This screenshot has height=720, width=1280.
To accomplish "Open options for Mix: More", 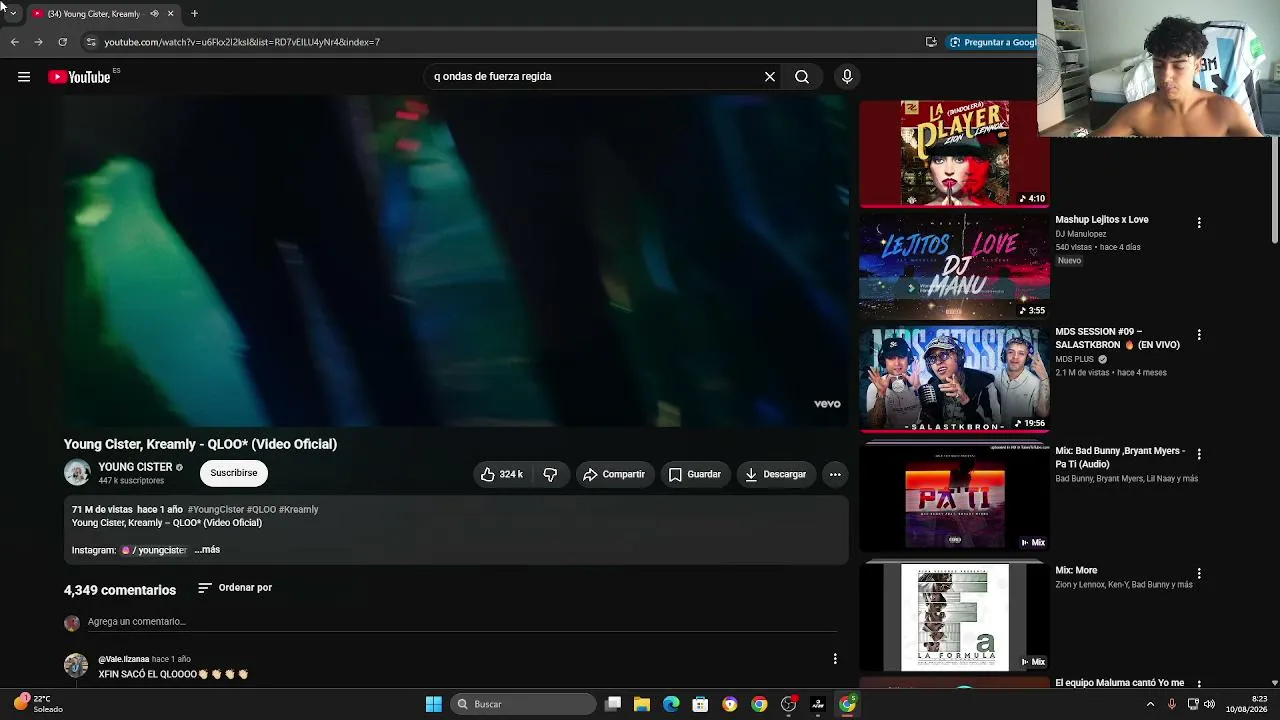I will click(1199, 574).
